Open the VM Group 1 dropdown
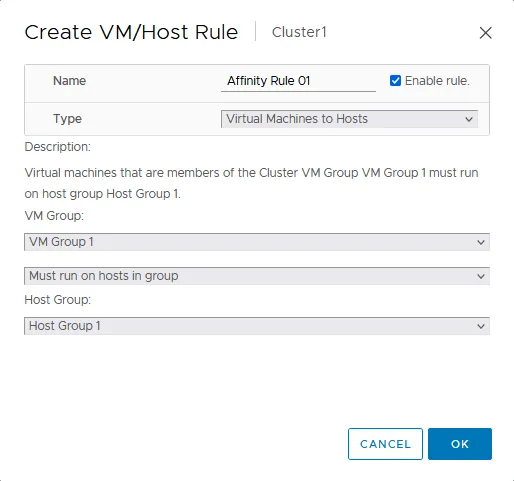The width and height of the screenshot is (514, 481). pyautogui.click(x=257, y=242)
